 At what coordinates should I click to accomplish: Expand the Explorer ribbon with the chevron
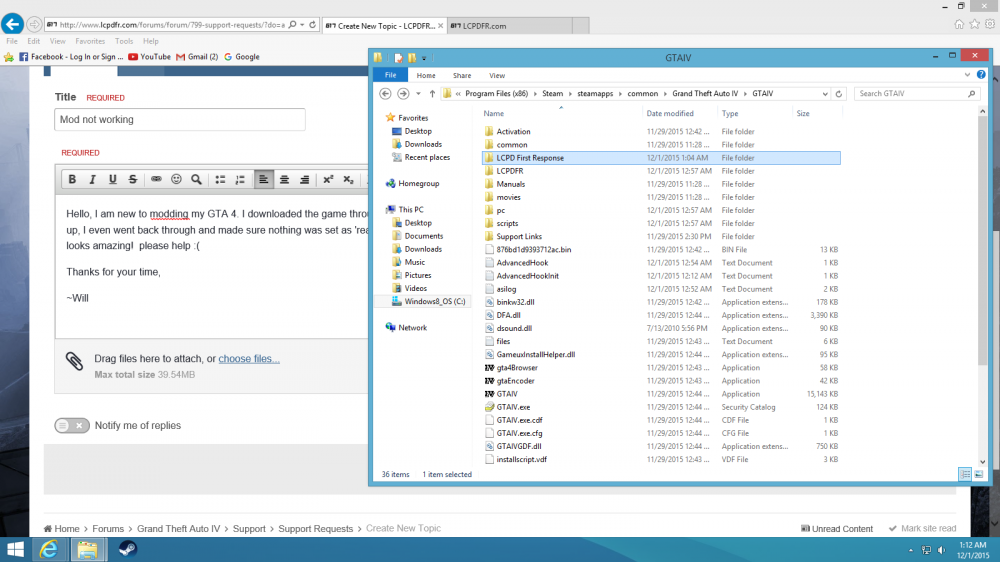coord(968,75)
